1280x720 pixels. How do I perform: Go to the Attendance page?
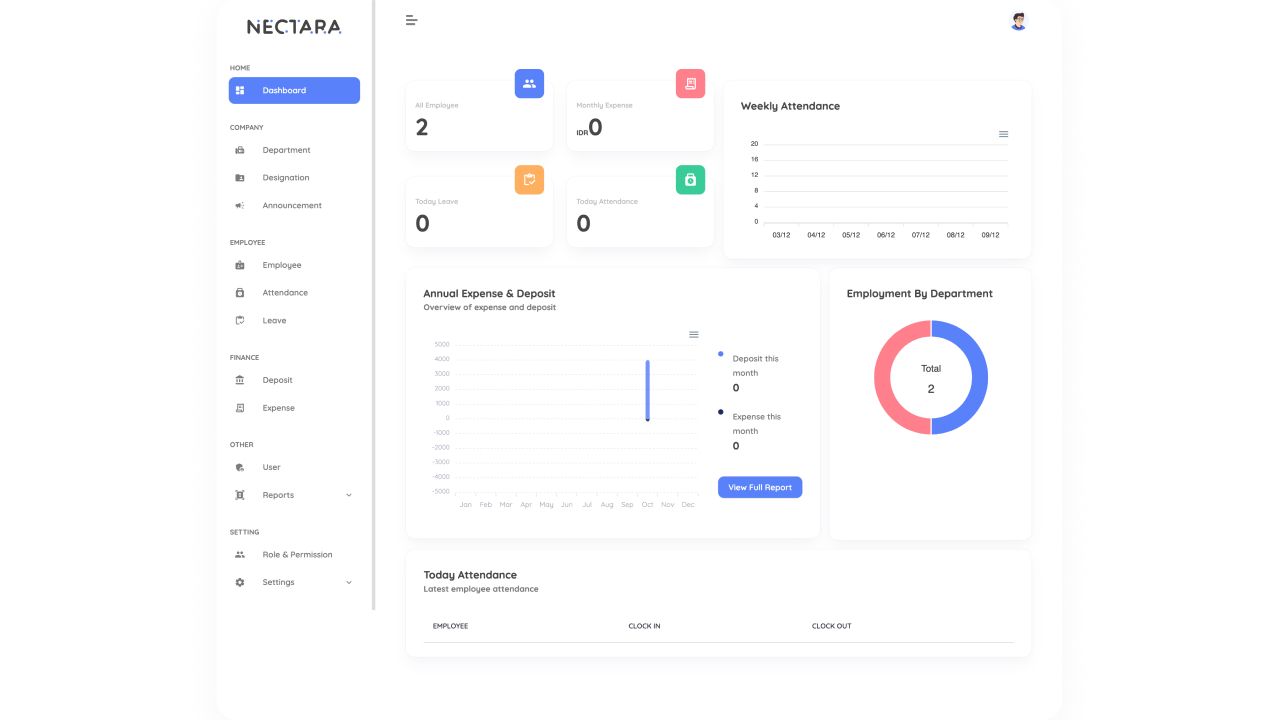point(294,293)
